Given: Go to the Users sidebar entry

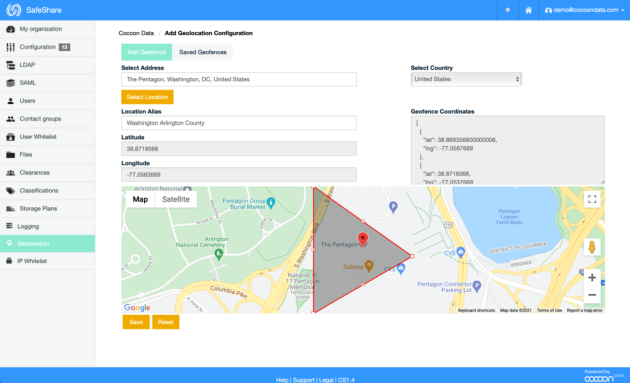Looking at the screenshot, I should [x=47, y=101].
